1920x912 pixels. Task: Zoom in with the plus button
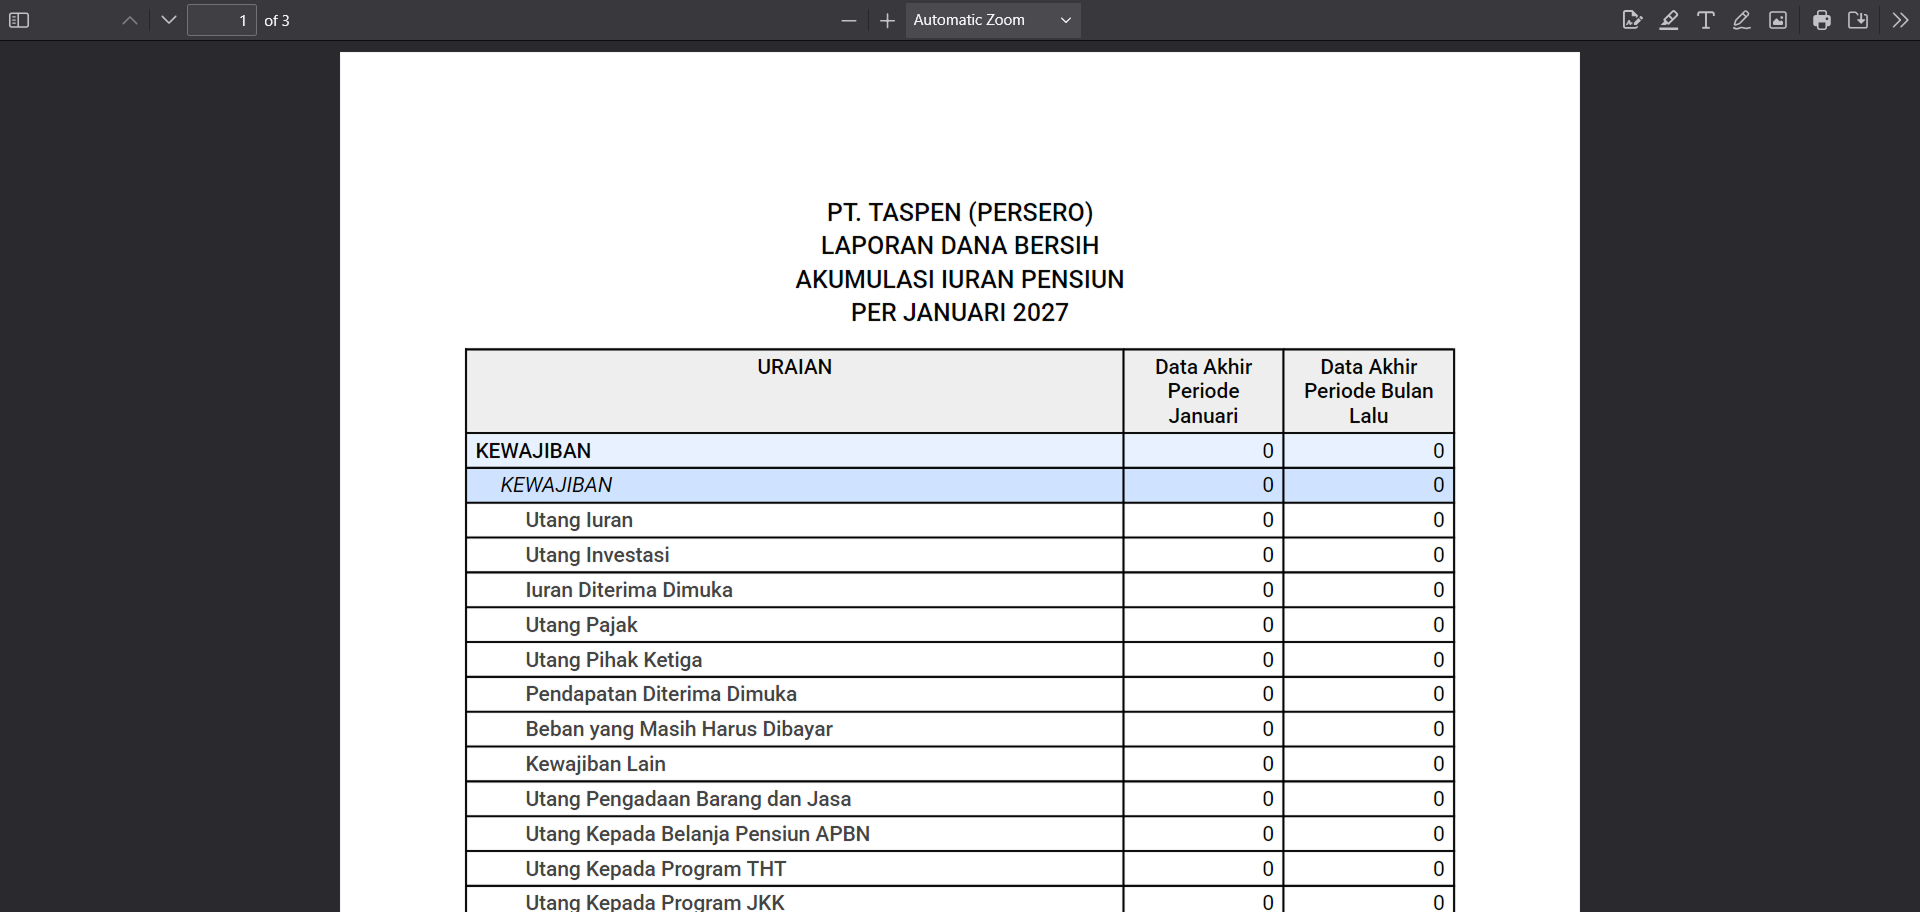pos(887,20)
